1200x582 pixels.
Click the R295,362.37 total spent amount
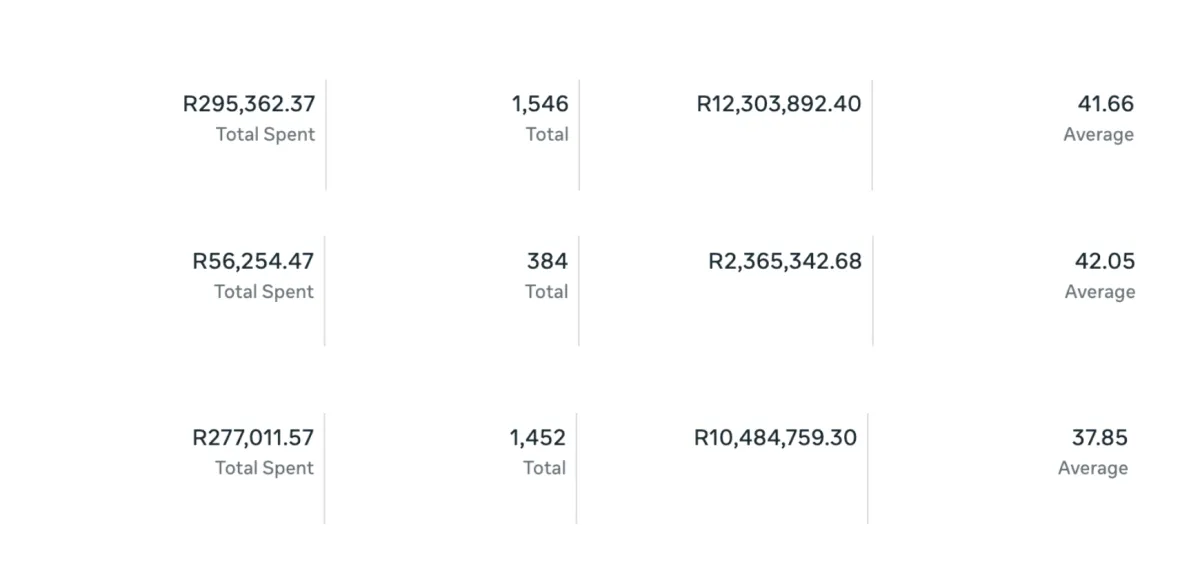point(249,104)
